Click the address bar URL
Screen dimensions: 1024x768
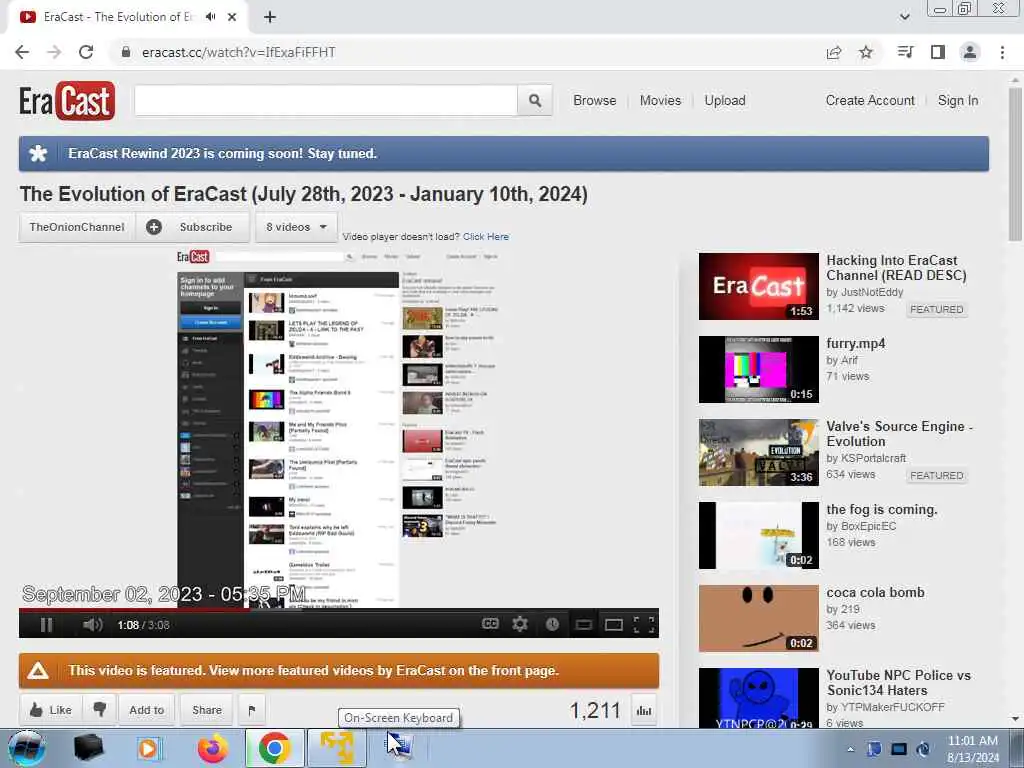click(x=238, y=52)
